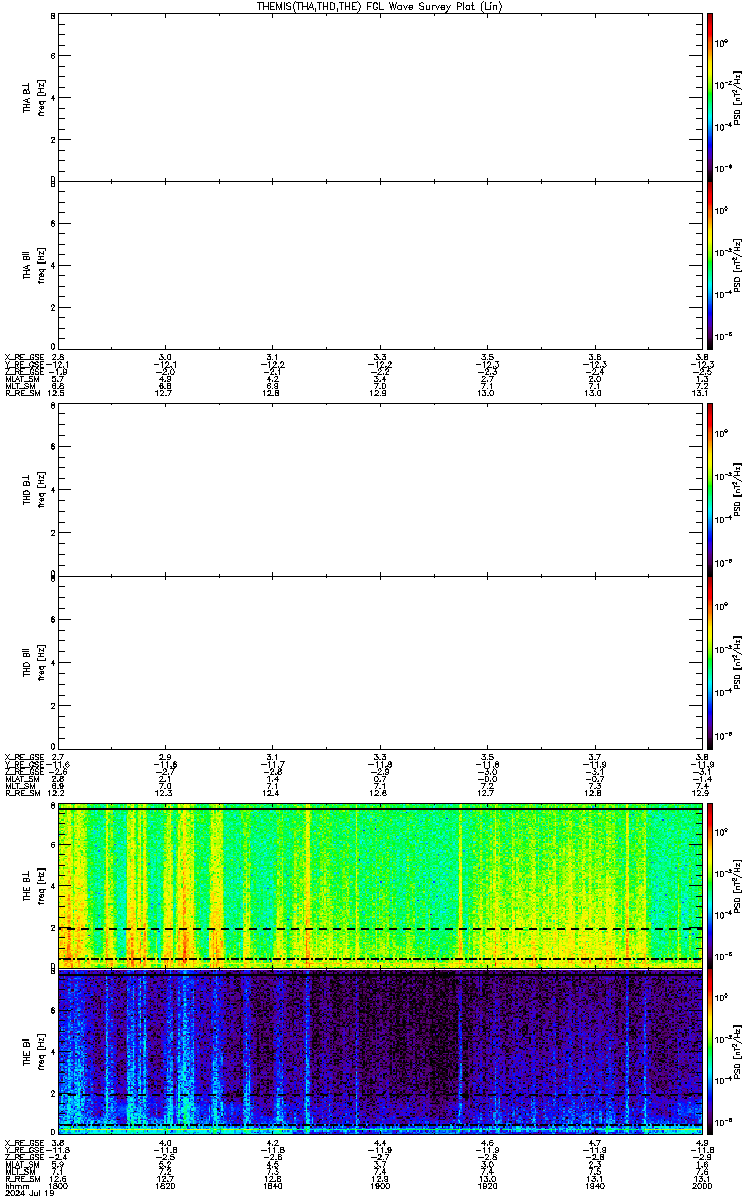Click the 1840 time tick label
This screenshot has width=750, height=1200.
(x=273, y=1185)
